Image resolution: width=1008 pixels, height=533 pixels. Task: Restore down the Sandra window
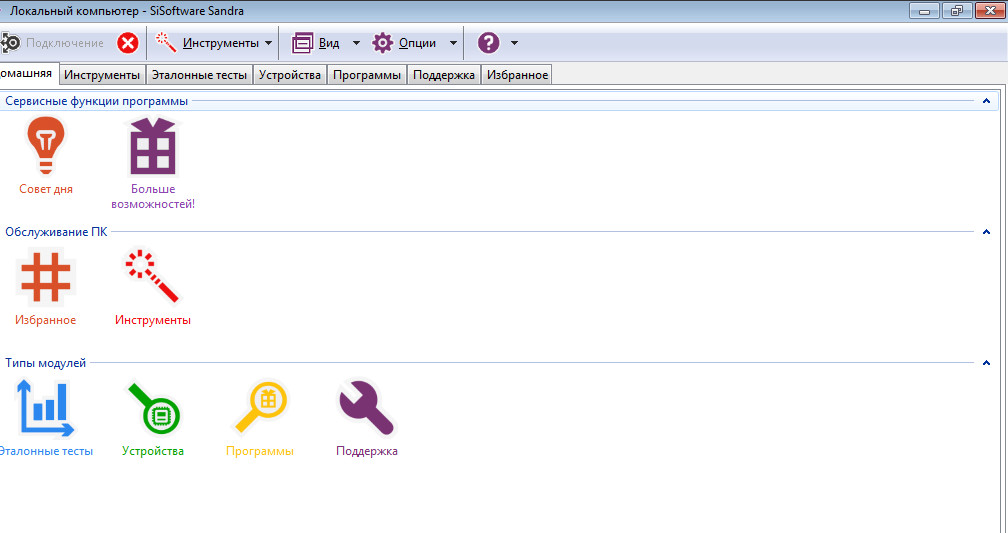coord(957,11)
